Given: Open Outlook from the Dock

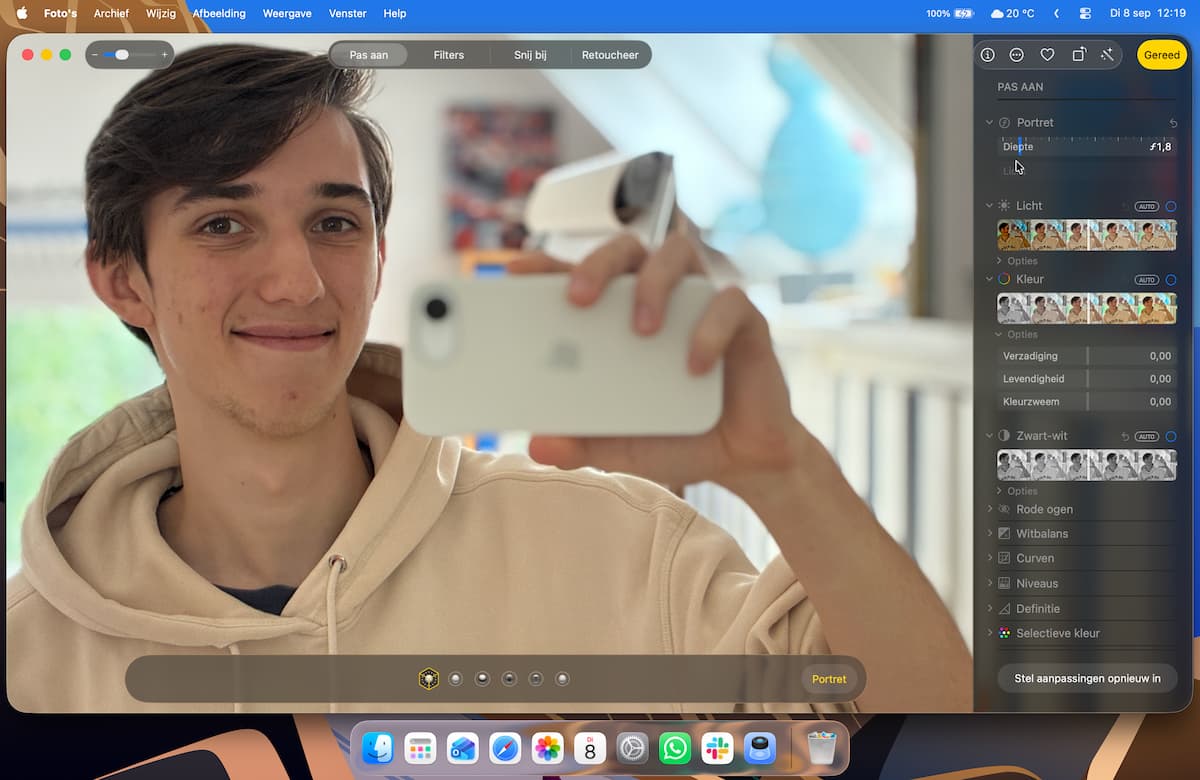Looking at the screenshot, I should pyautogui.click(x=462, y=748).
